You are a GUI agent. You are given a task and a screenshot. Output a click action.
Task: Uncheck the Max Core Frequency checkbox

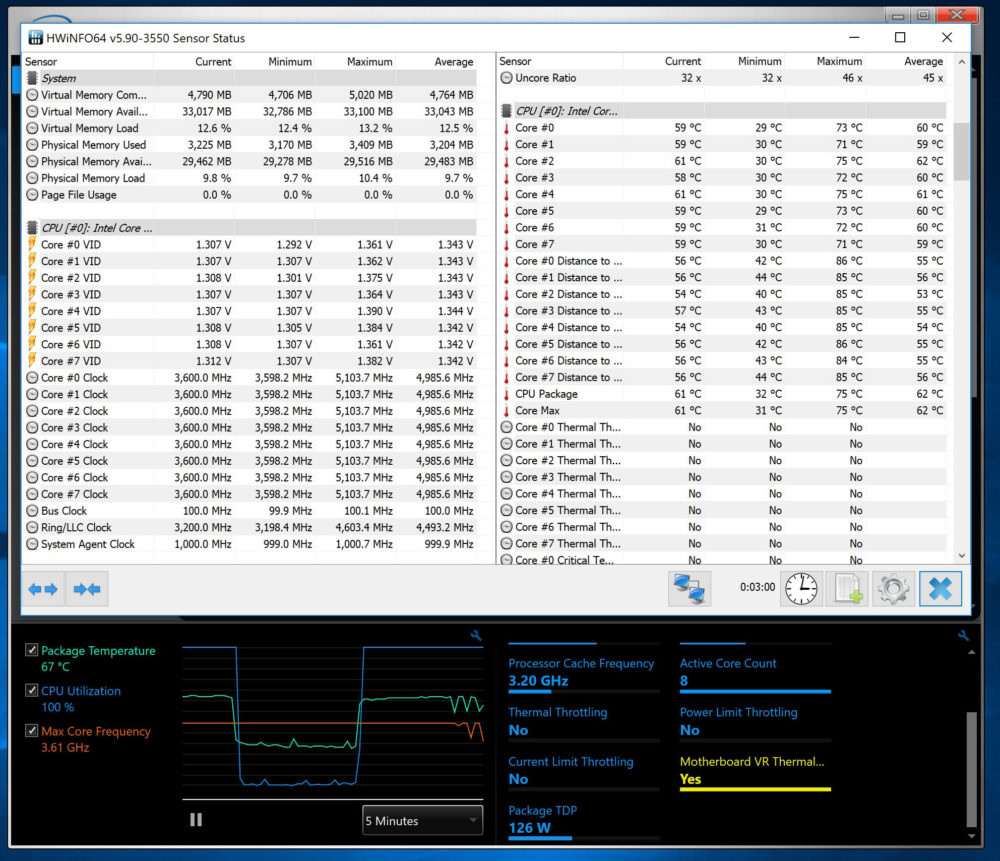tap(31, 730)
